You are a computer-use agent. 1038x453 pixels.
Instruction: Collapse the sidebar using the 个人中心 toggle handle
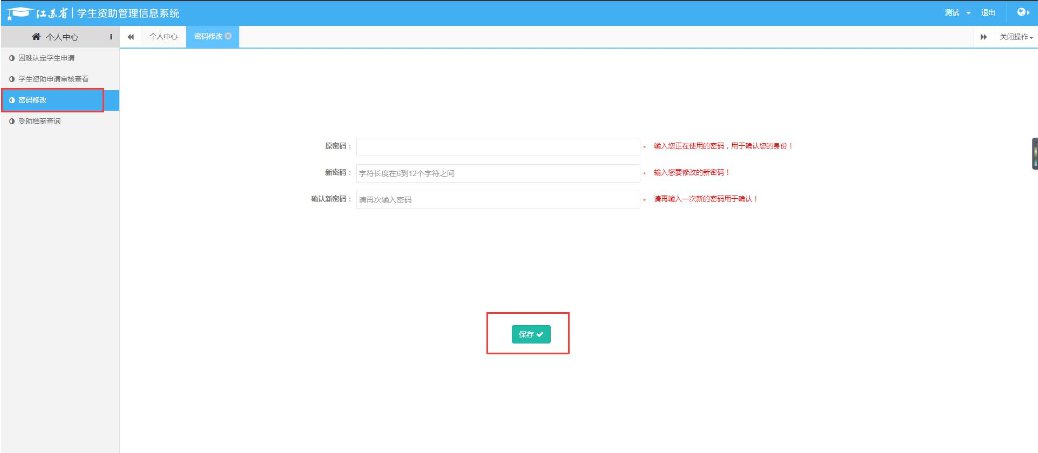click(x=110, y=37)
